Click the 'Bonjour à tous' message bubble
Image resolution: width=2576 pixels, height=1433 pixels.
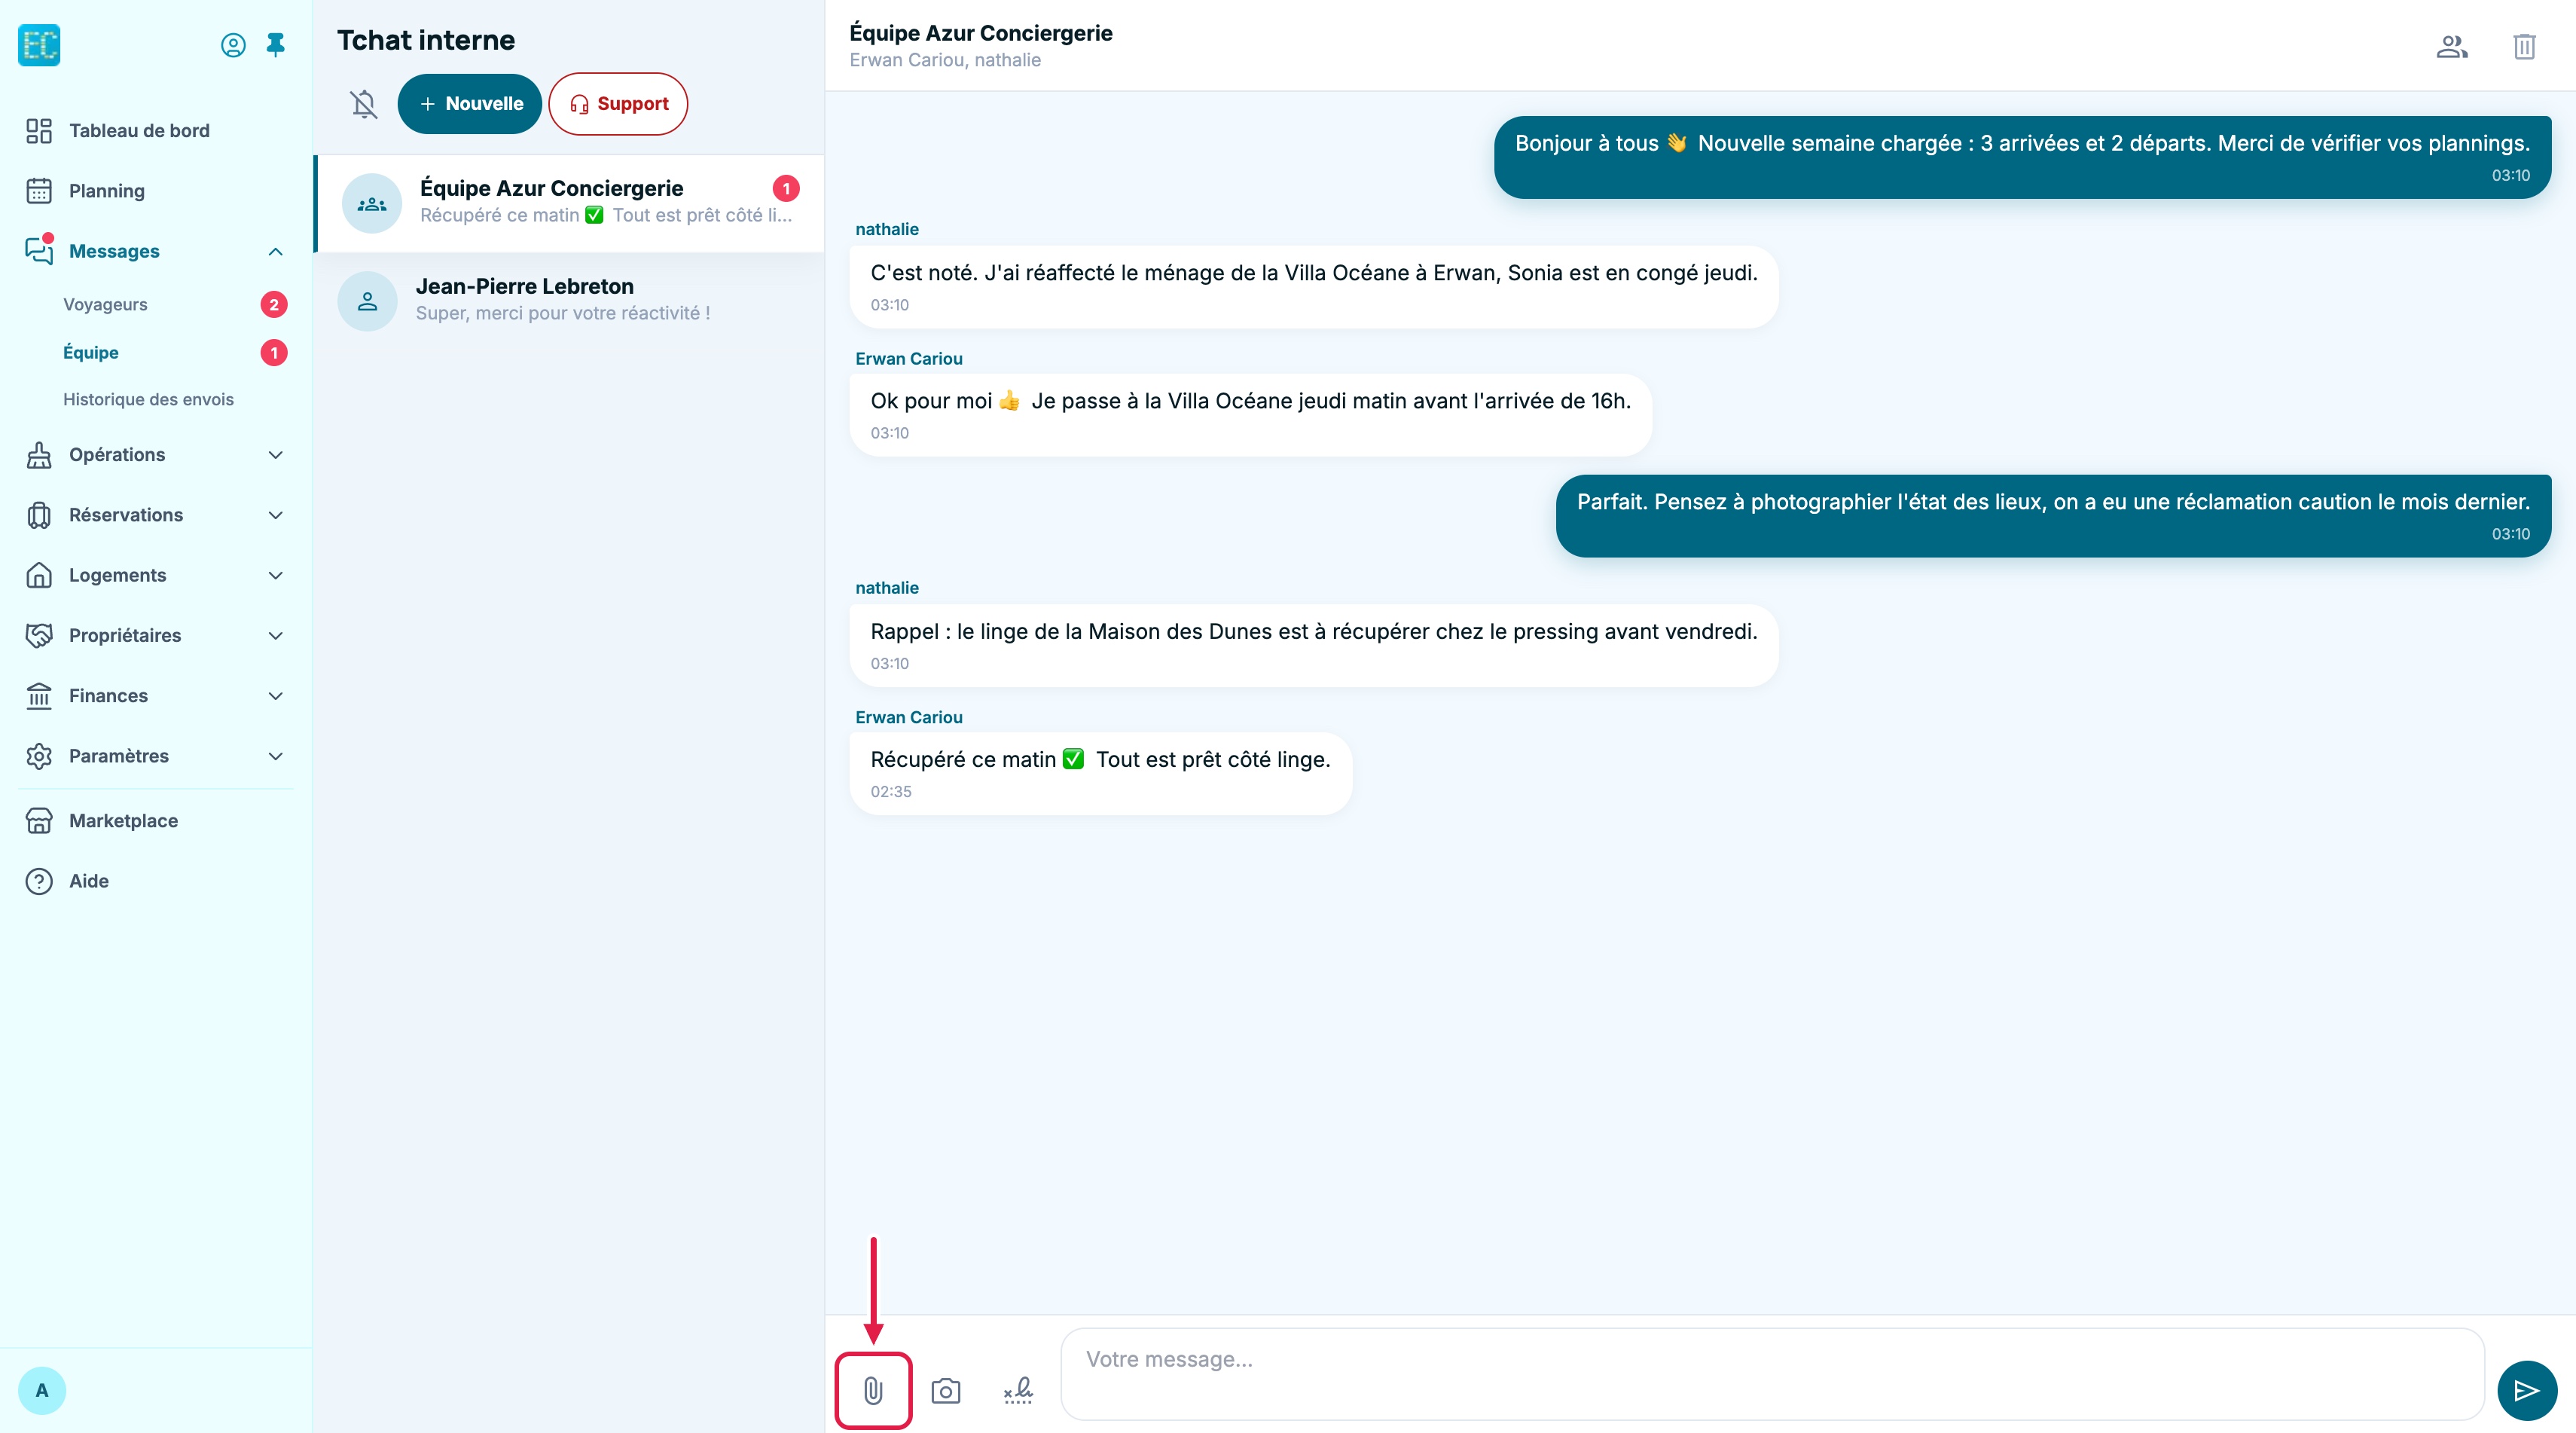point(2022,157)
